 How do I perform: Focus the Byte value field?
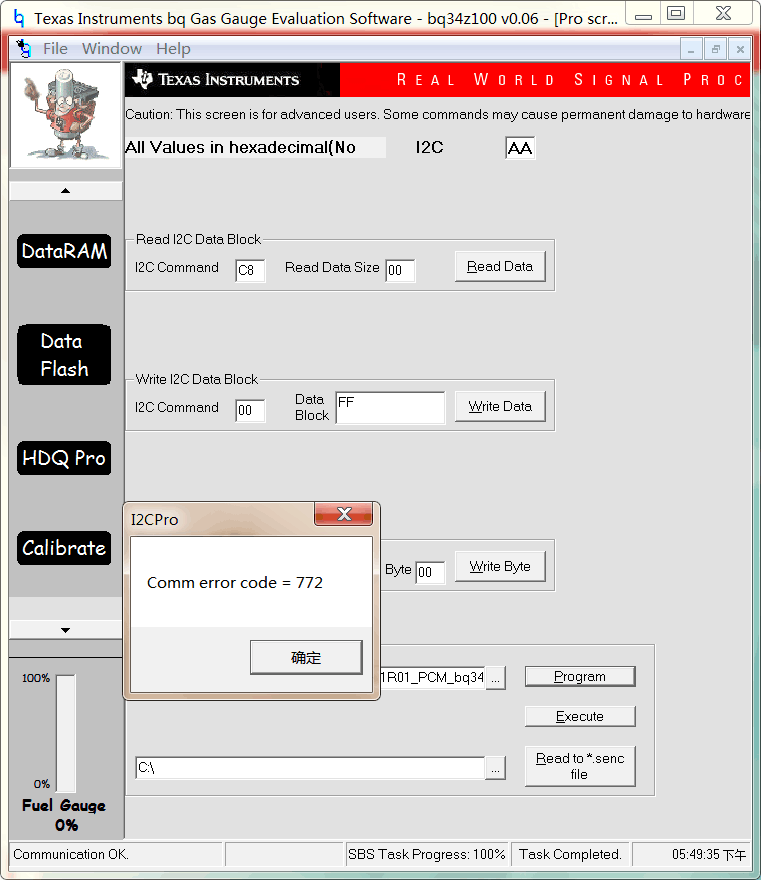point(430,572)
